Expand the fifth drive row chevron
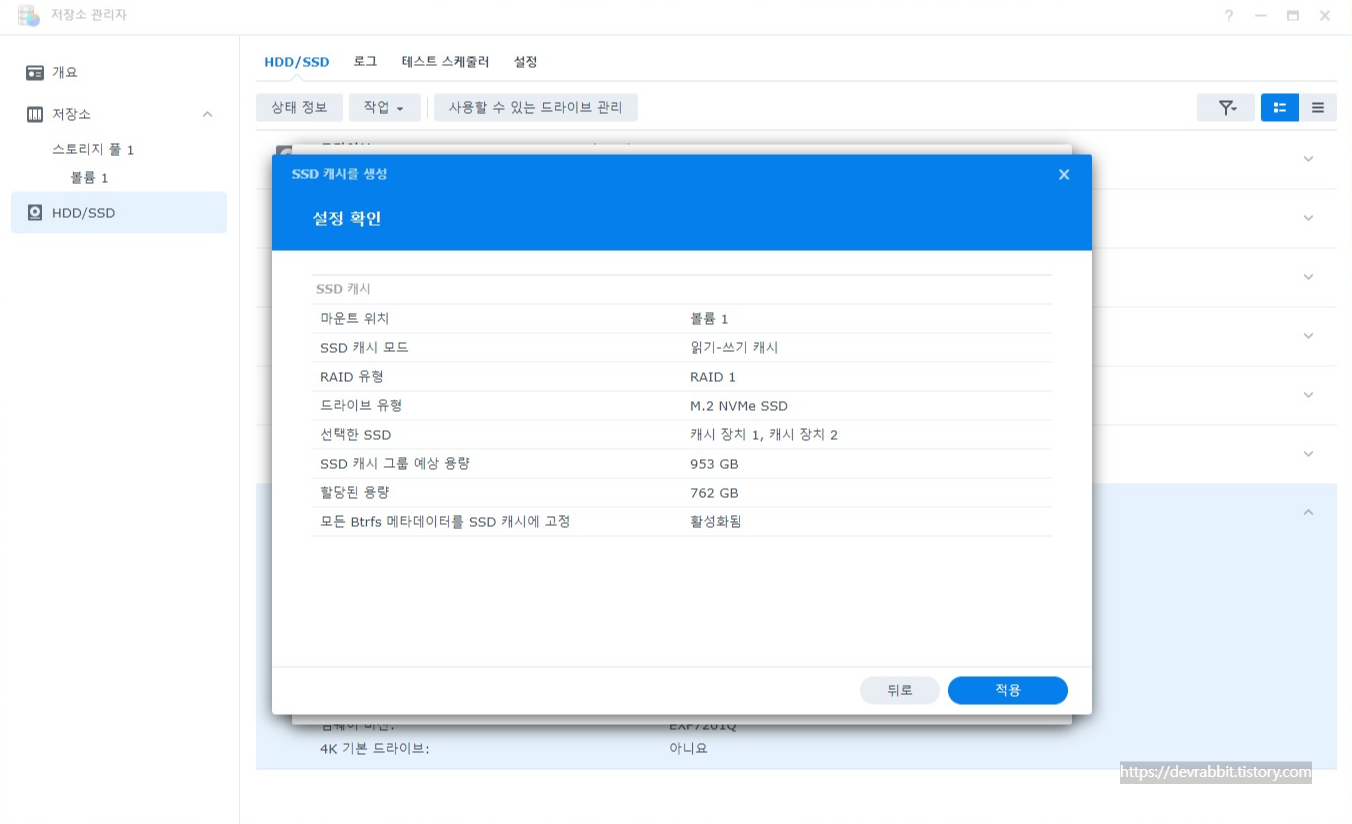 [1308, 395]
